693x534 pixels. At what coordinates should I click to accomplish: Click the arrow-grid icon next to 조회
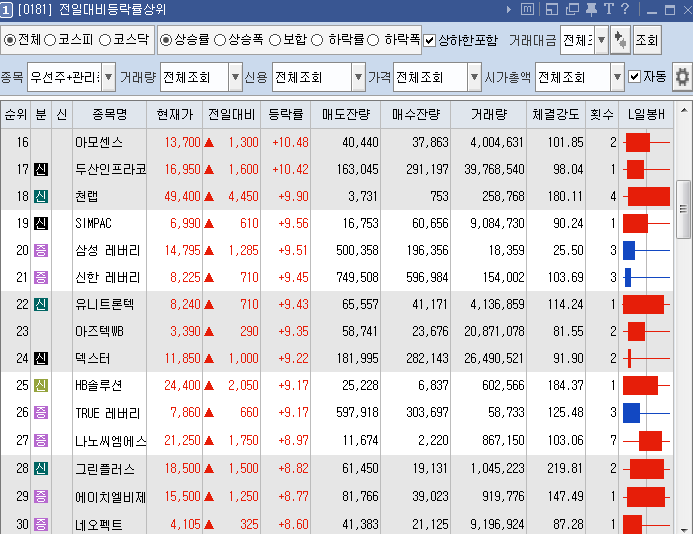(x=620, y=40)
